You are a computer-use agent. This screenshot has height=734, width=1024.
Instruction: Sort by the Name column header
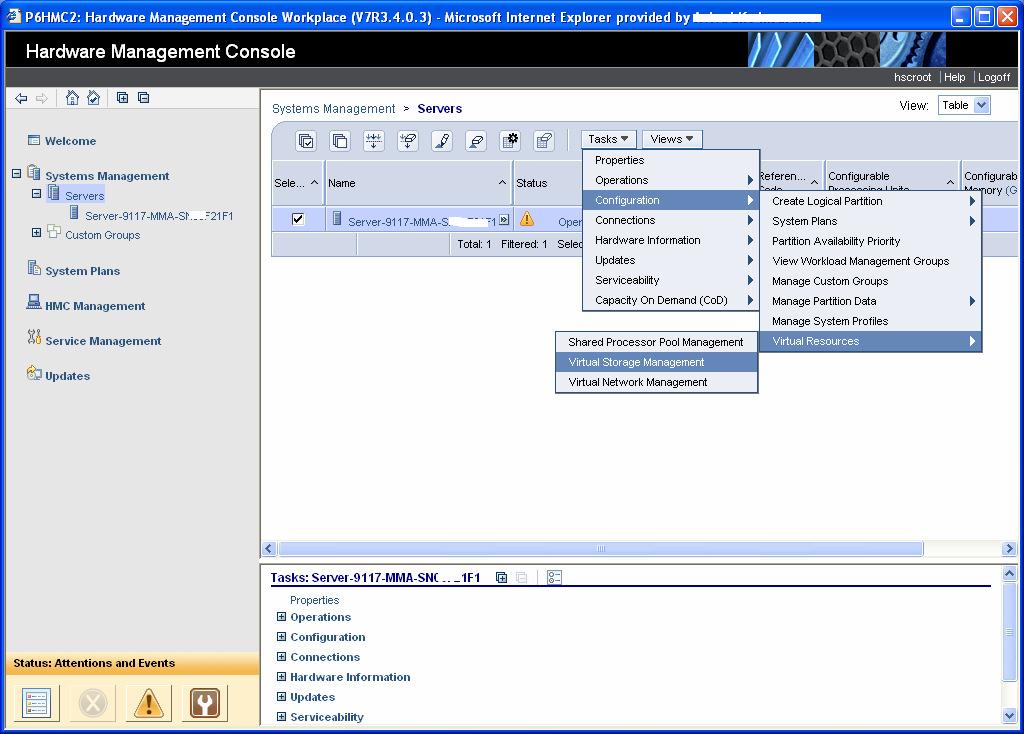418,183
